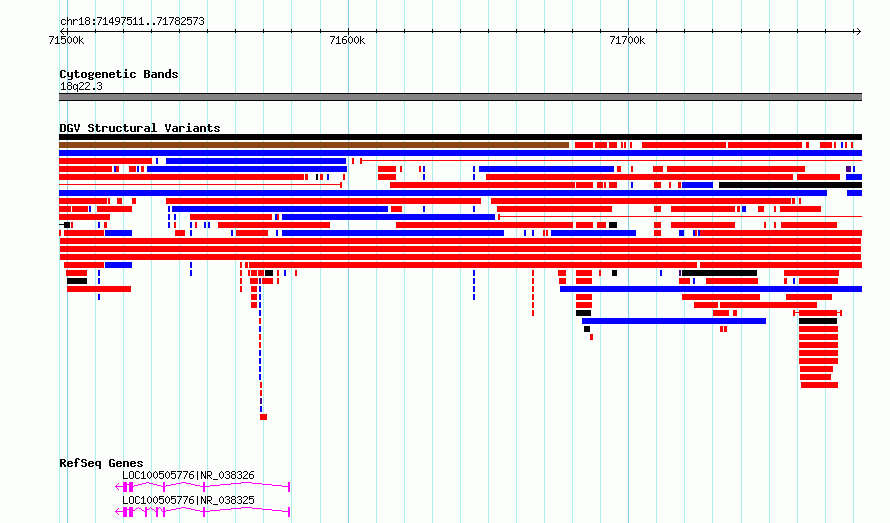
Task: Click the 71500k ruler label
Action: pos(66,40)
